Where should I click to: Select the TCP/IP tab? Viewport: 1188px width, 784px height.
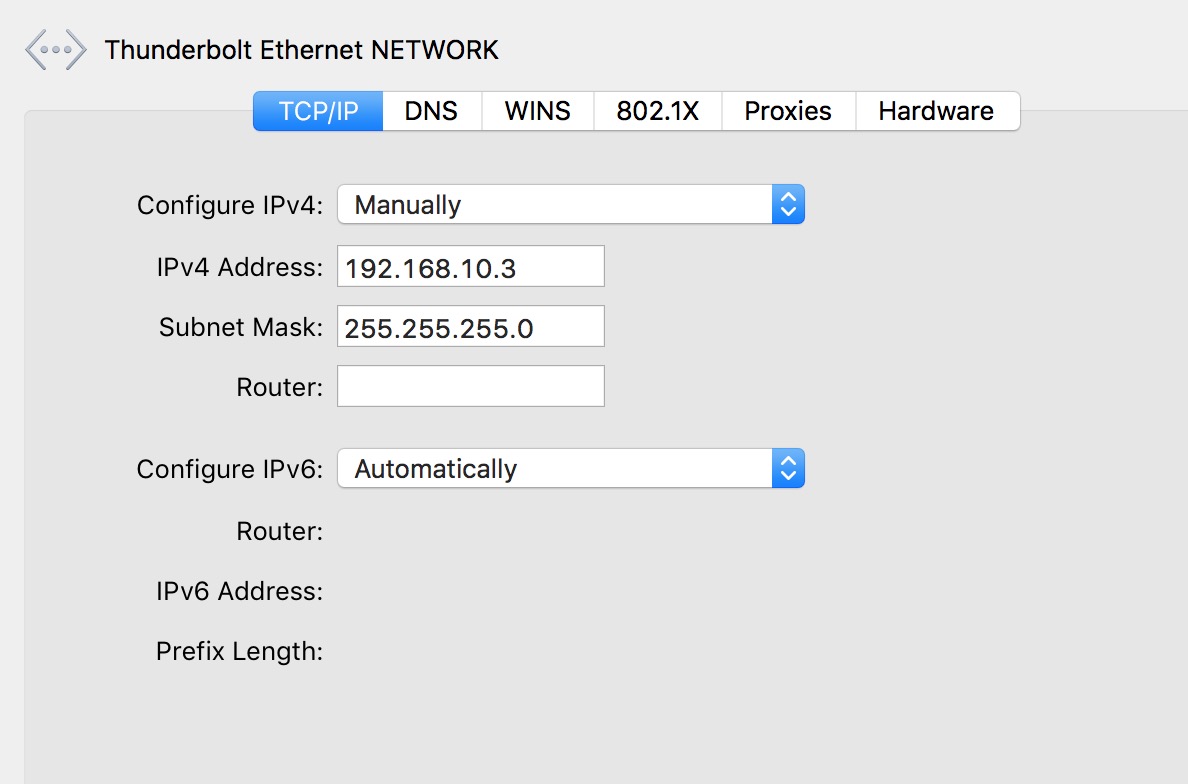(318, 111)
